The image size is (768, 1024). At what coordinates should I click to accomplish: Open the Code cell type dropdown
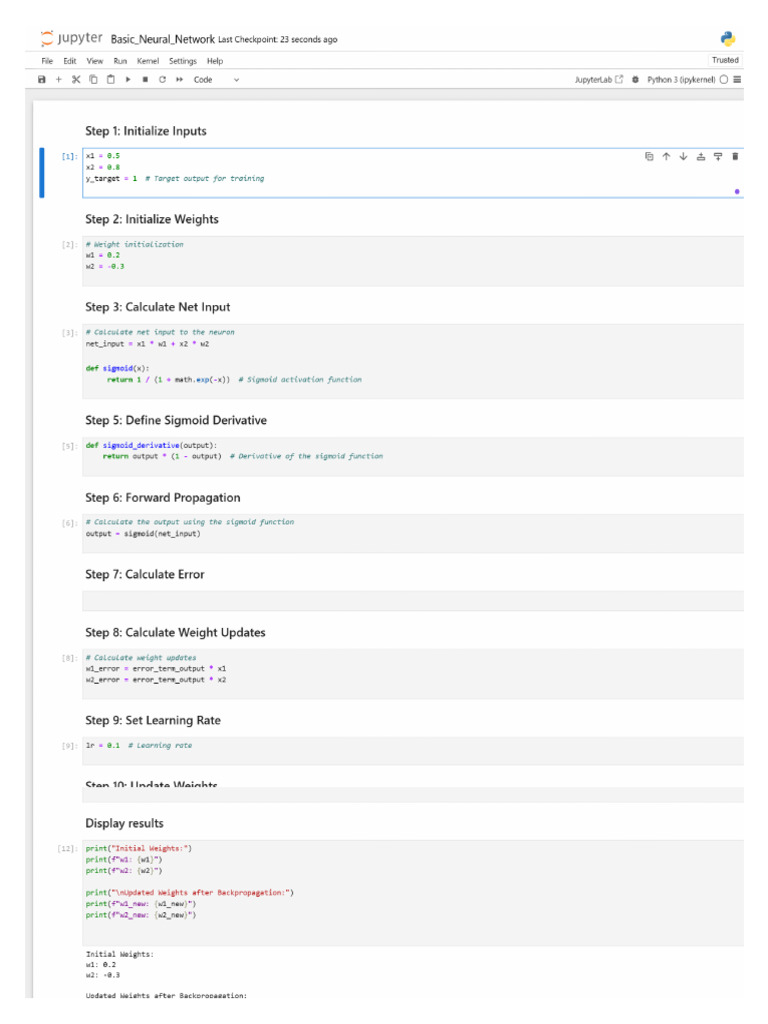(216, 79)
